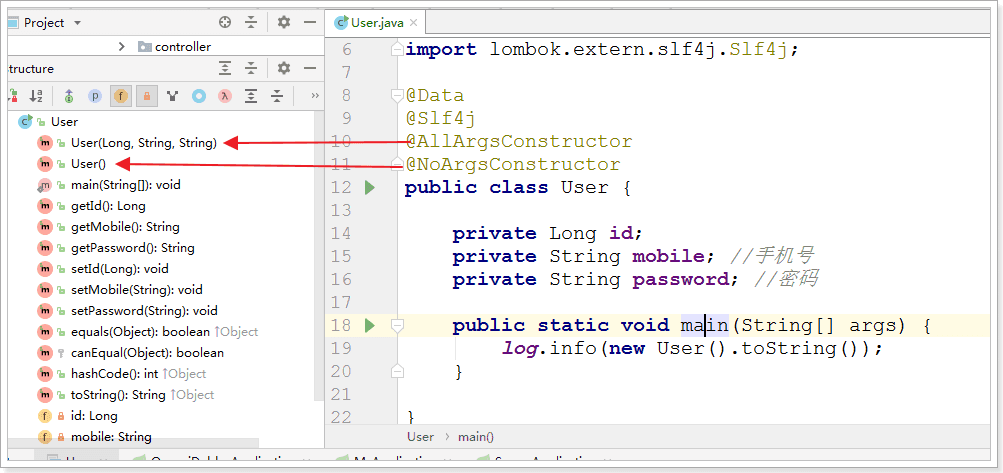Click run gutter icon beside main method
Image resolution: width=1003 pixels, height=473 pixels.
[x=369, y=325]
